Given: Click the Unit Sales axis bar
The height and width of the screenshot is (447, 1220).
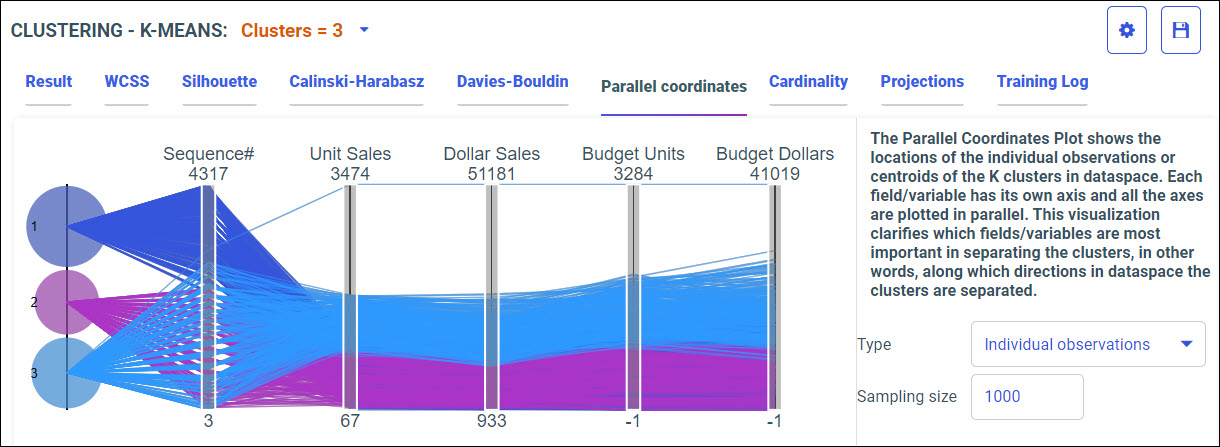Looking at the screenshot, I should tap(350, 296).
